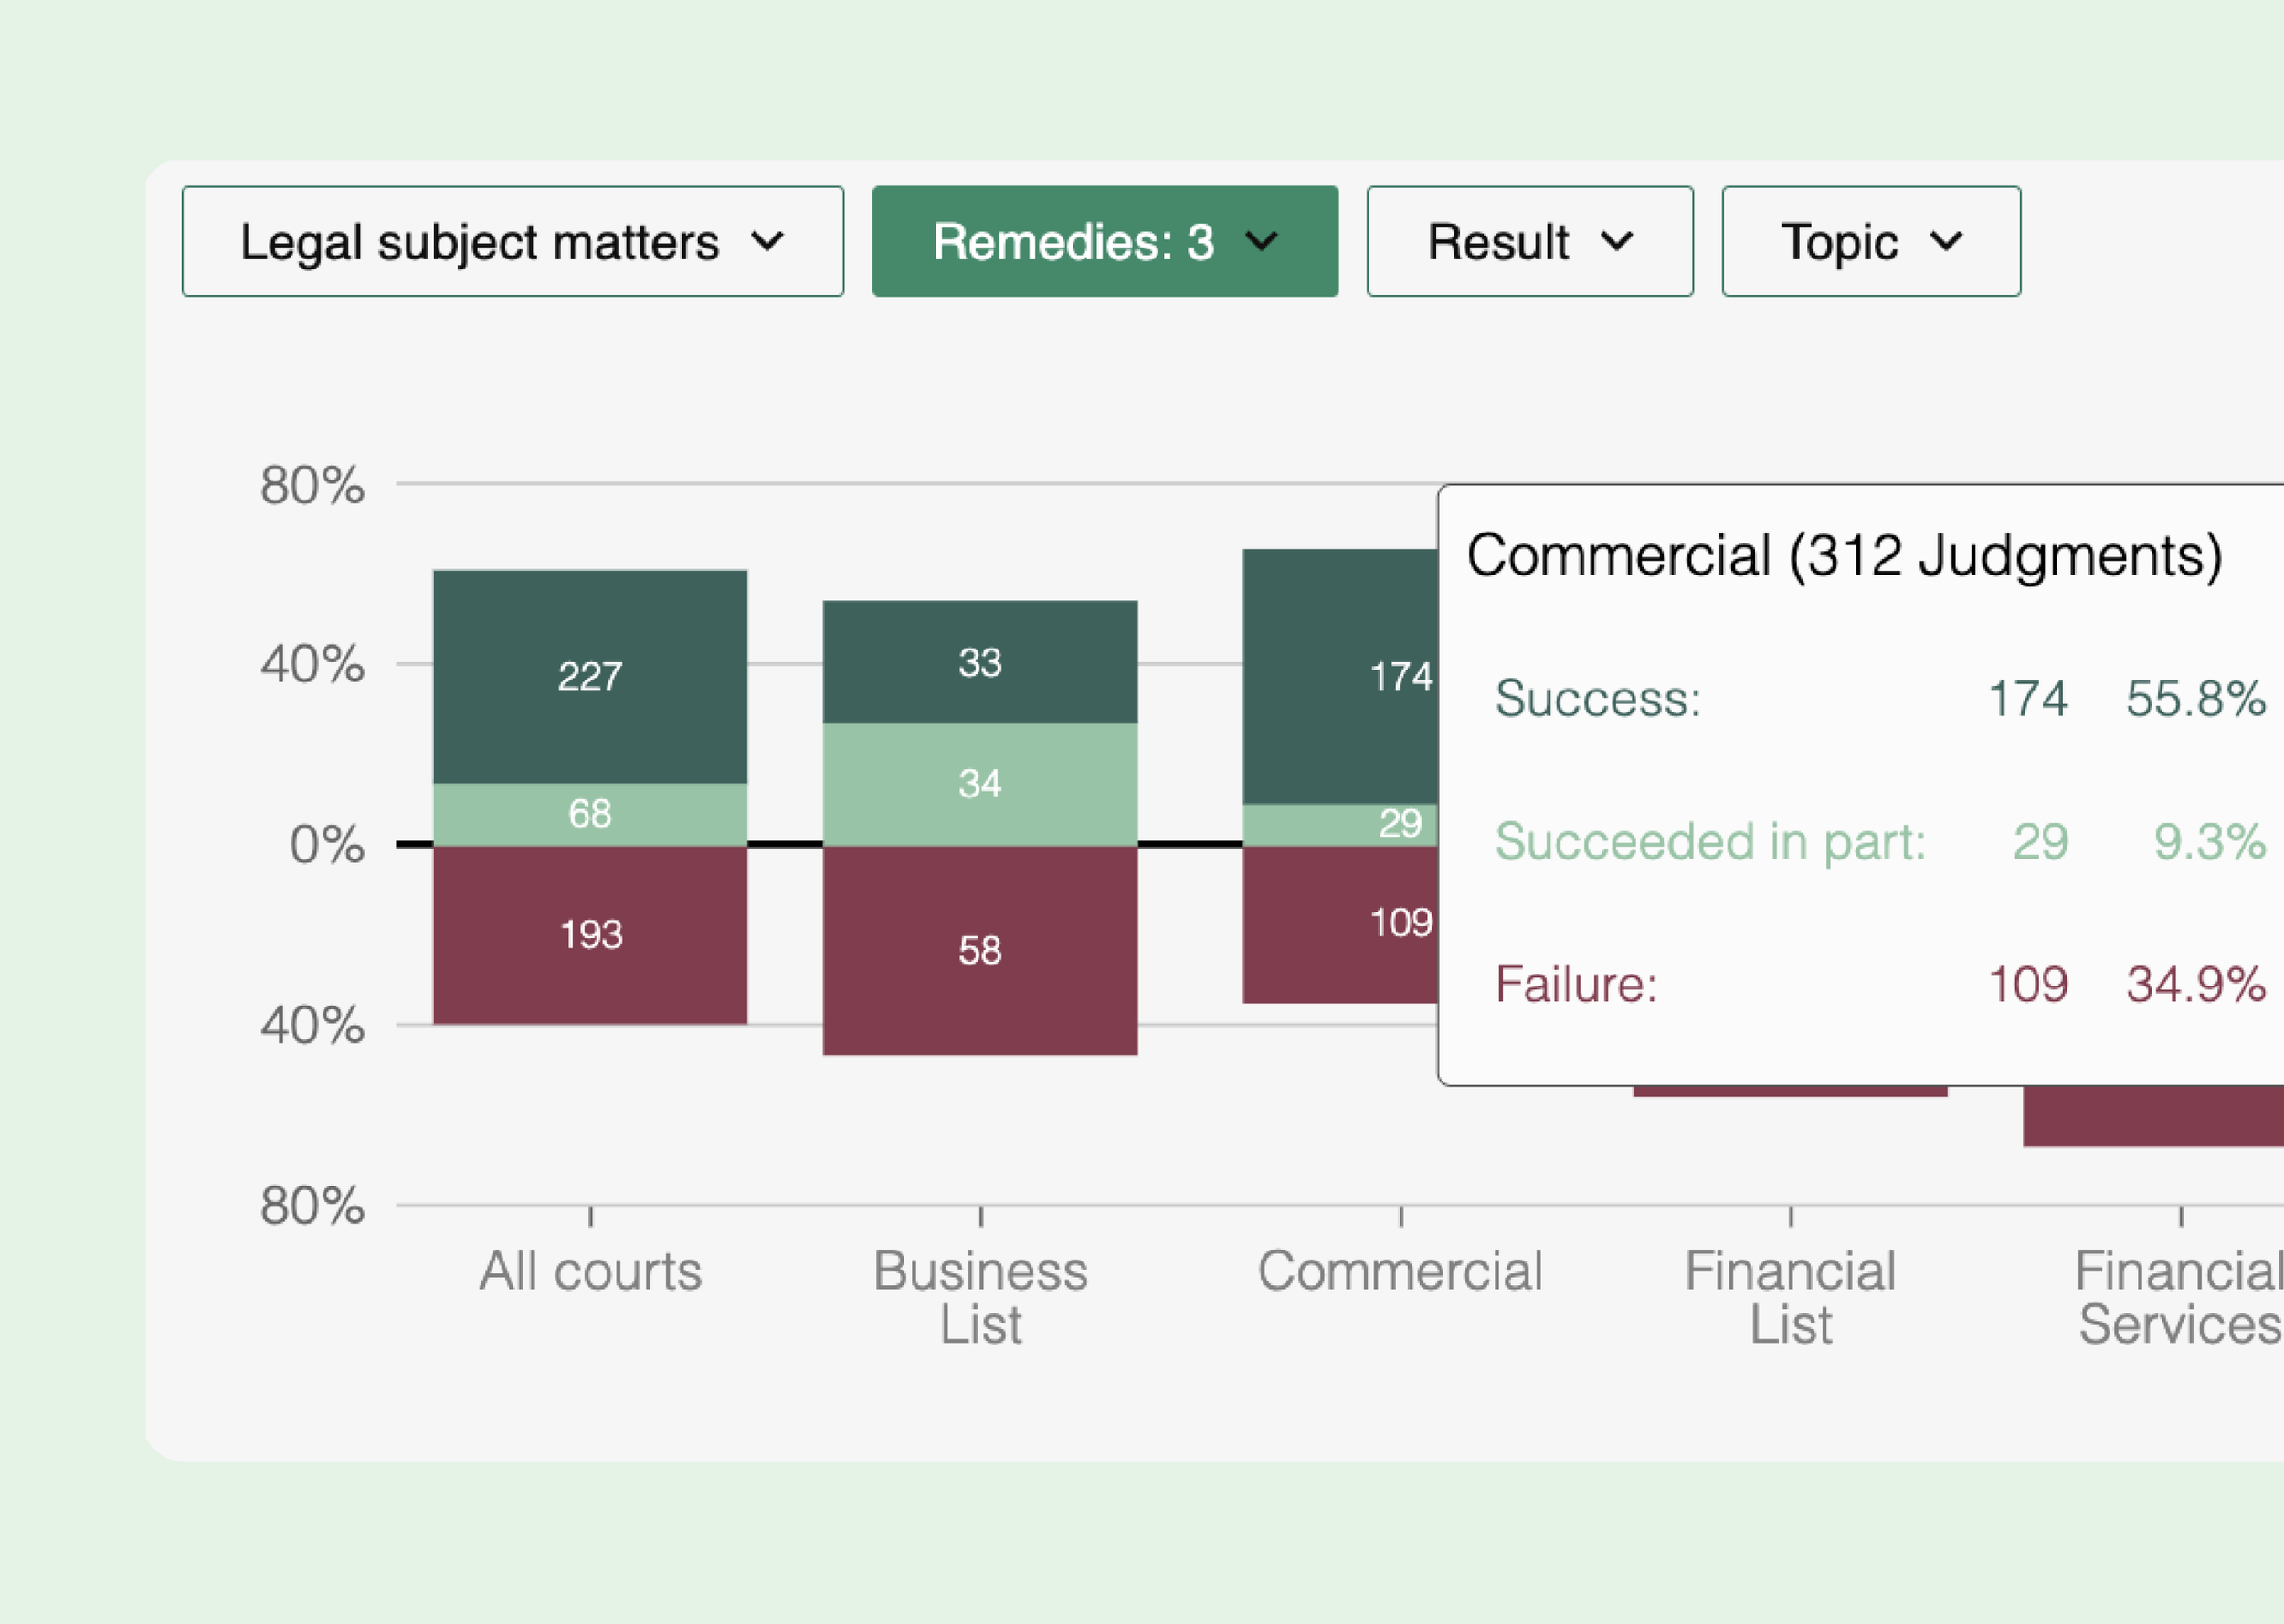This screenshot has width=2284, height=1624.
Task: Select All courts success segment 227
Action: click(590, 677)
